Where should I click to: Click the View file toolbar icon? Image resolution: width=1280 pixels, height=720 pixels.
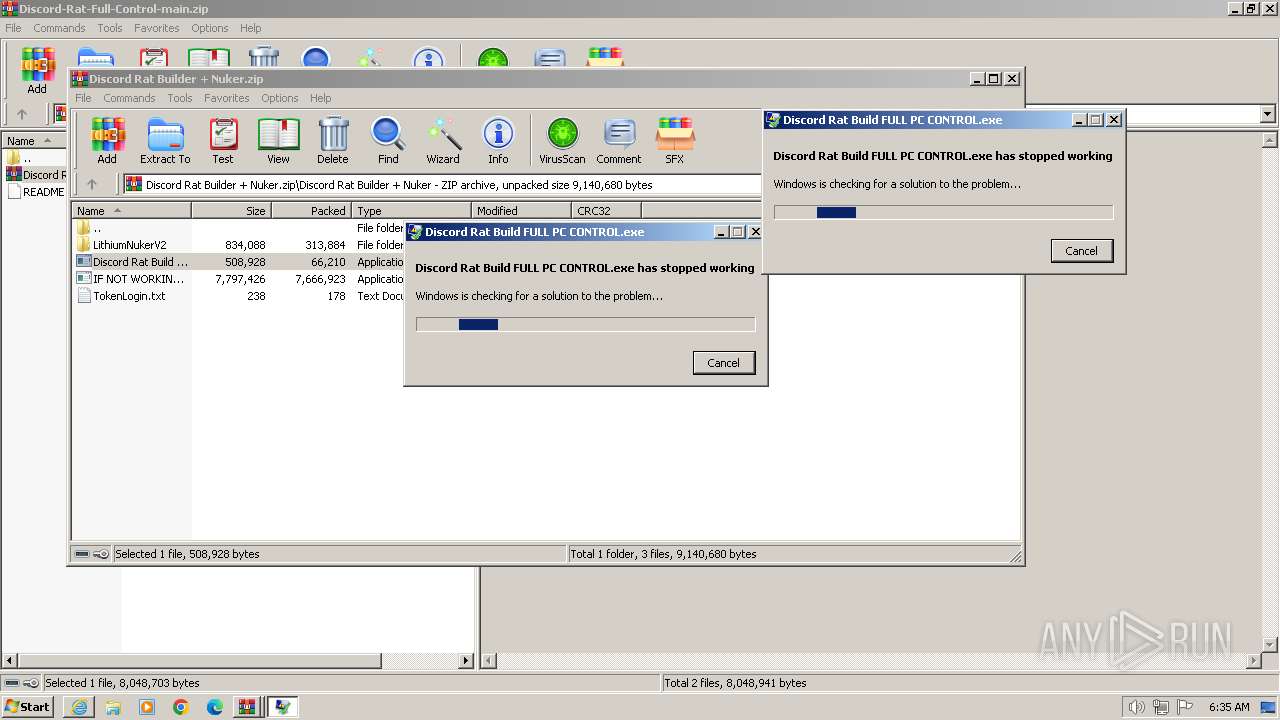(x=278, y=141)
